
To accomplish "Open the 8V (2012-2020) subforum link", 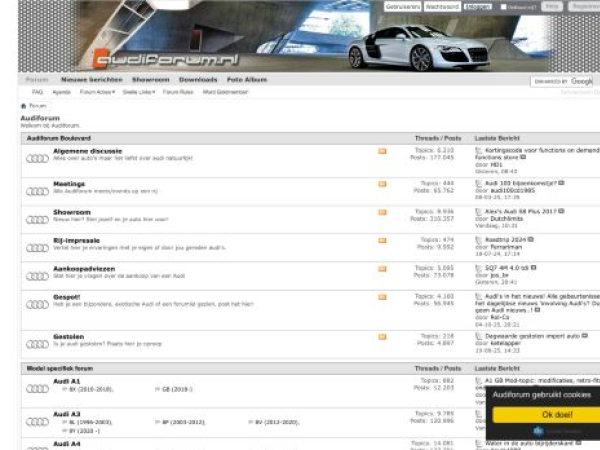I will coord(277,422).
